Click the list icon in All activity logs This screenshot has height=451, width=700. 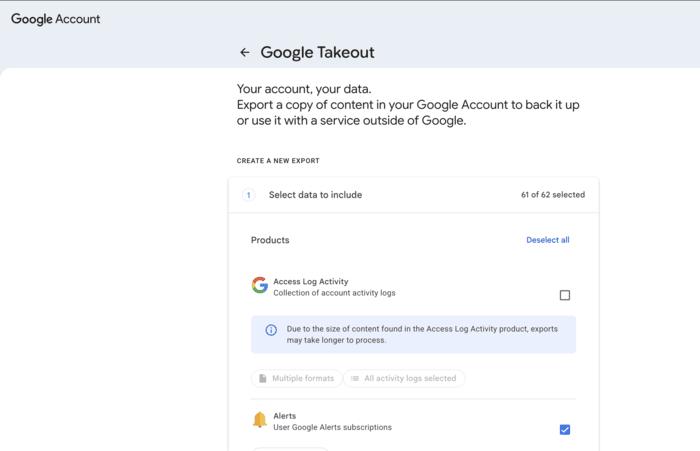pos(355,378)
